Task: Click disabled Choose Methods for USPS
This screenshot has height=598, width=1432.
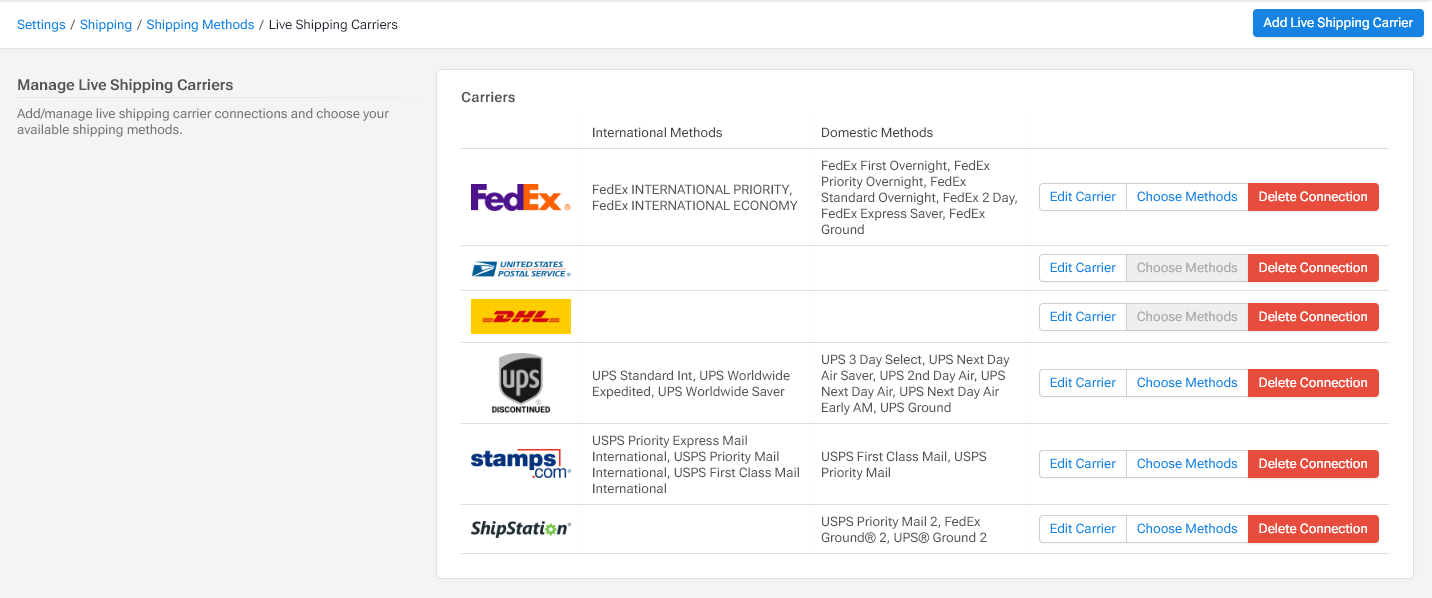Action: (x=1187, y=268)
